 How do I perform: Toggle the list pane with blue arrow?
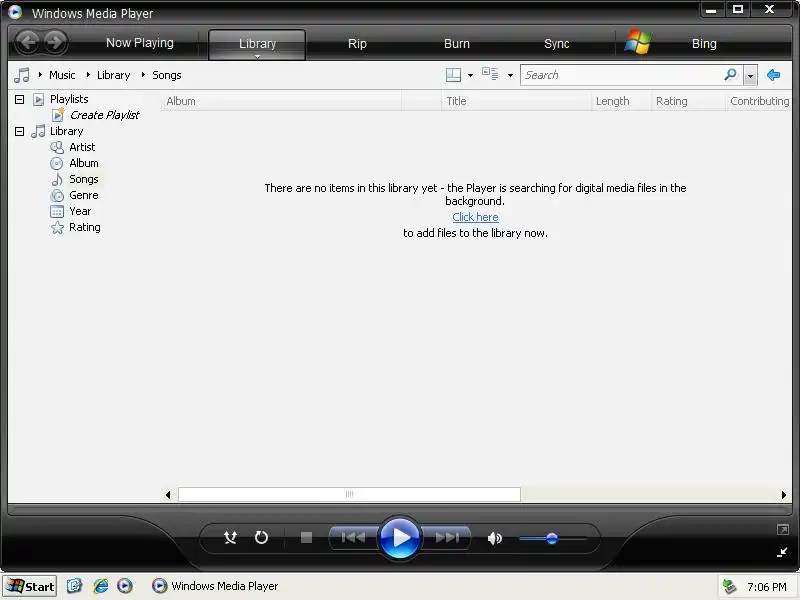pos(773,75)
